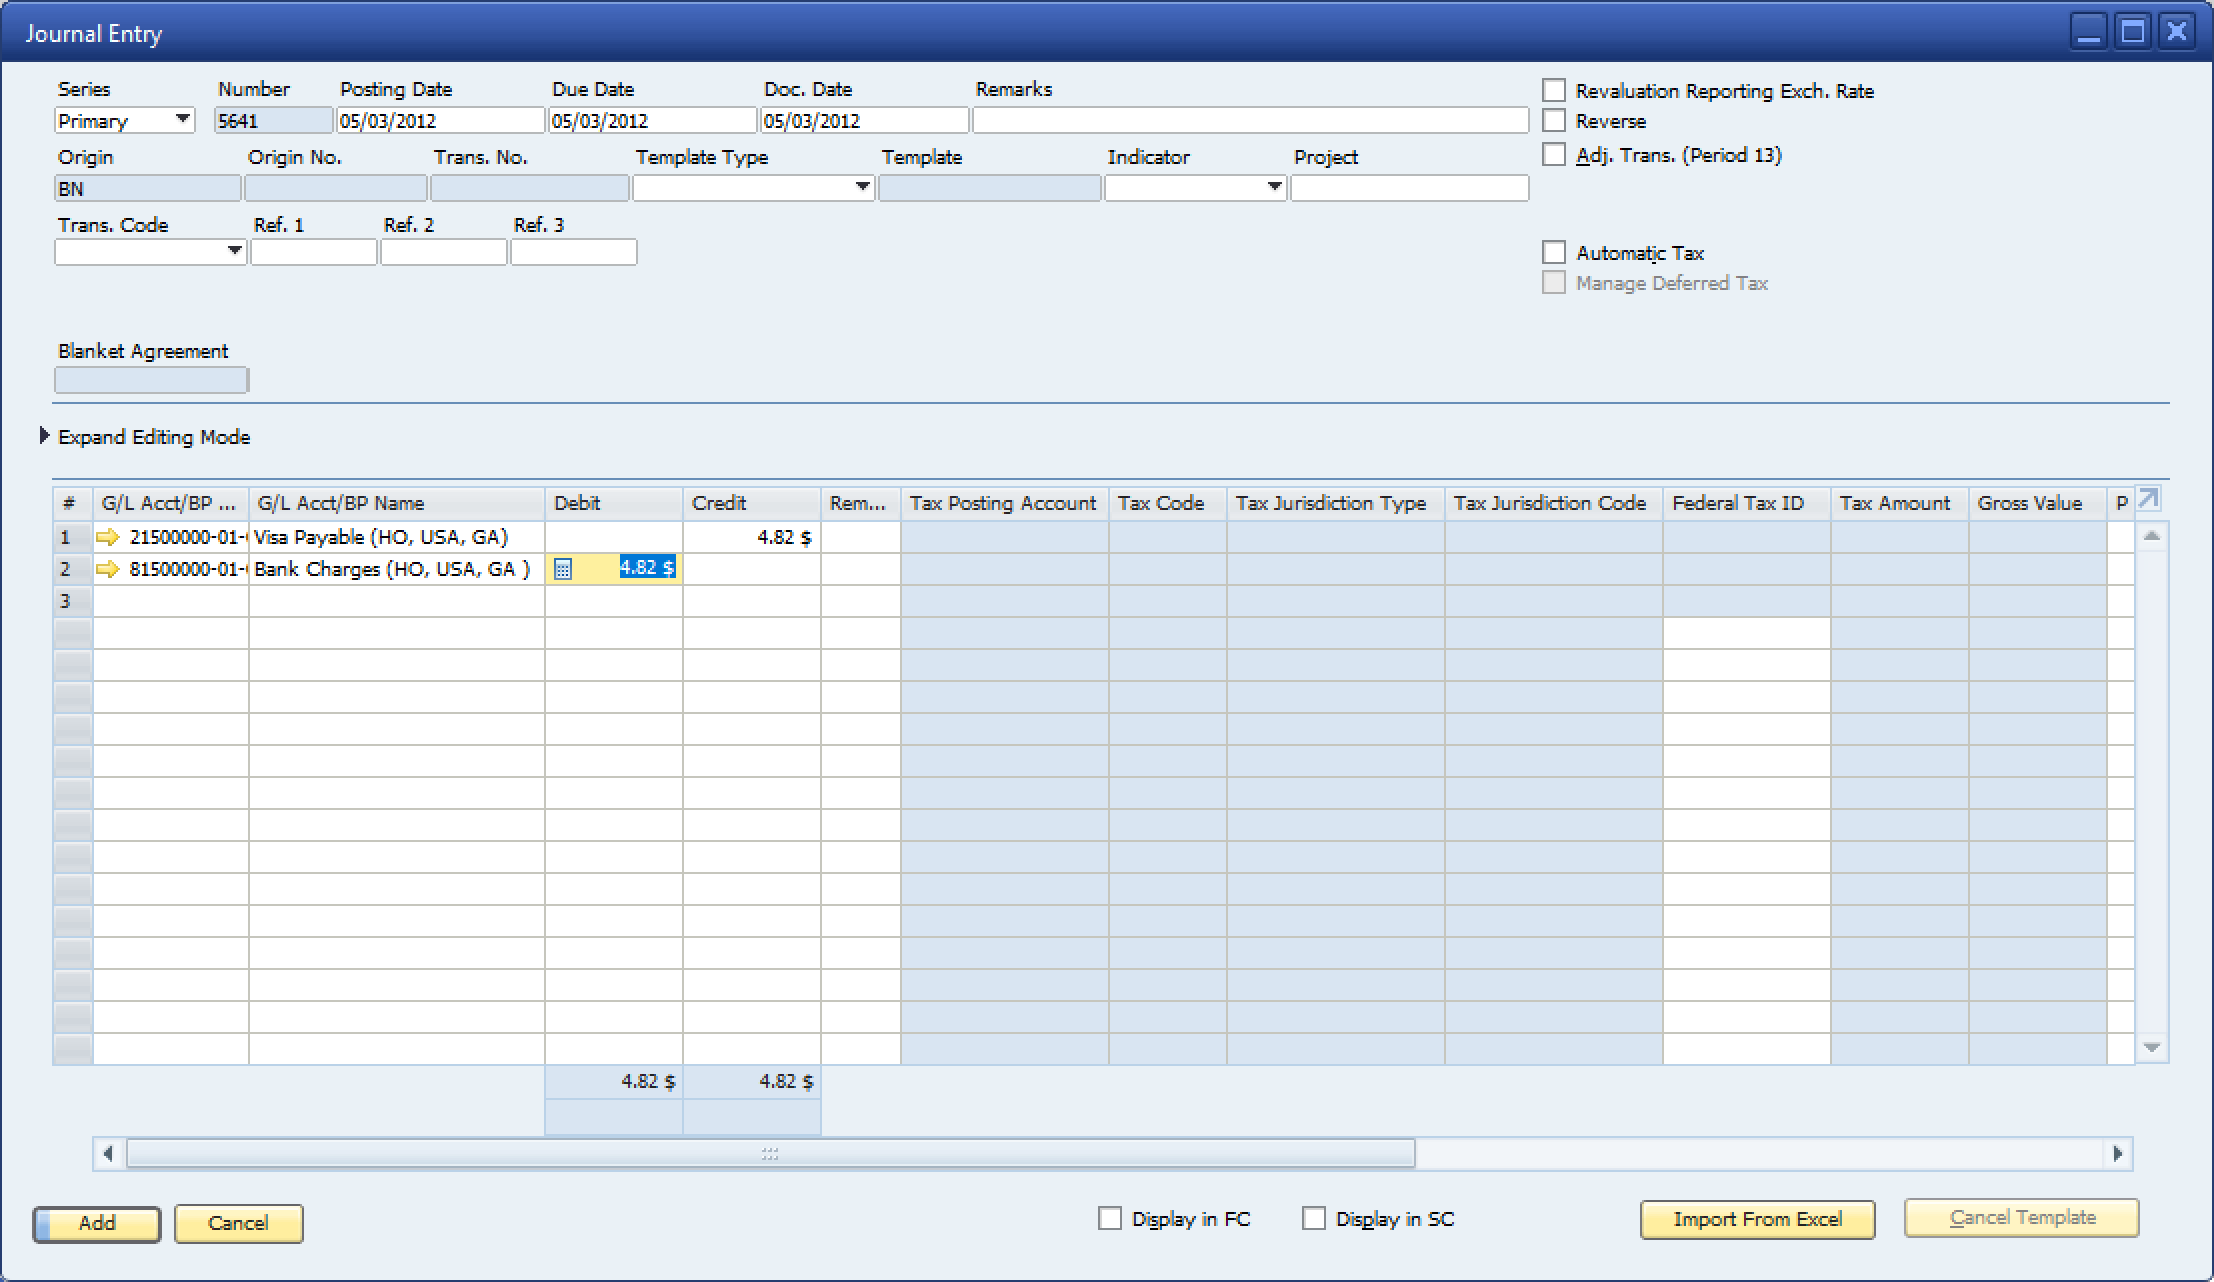Click the Import From Excel button
The image size is (2214, 1282).
[1757, 1219]
